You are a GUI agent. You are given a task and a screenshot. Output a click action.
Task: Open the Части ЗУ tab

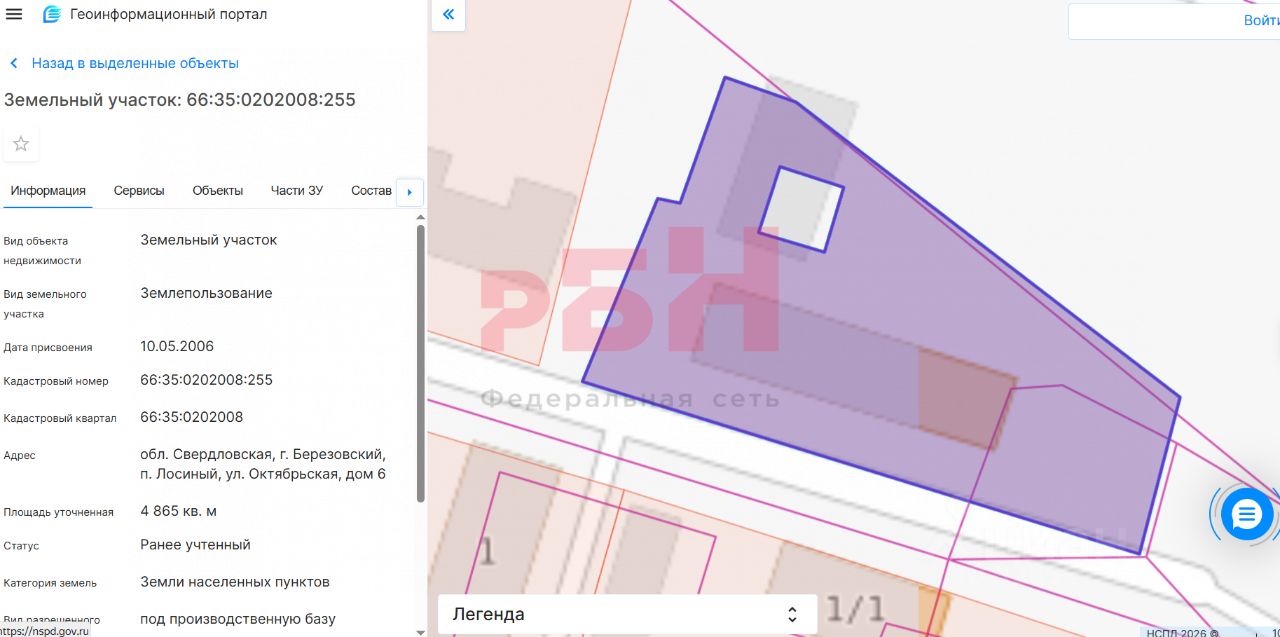click(297, 191)
